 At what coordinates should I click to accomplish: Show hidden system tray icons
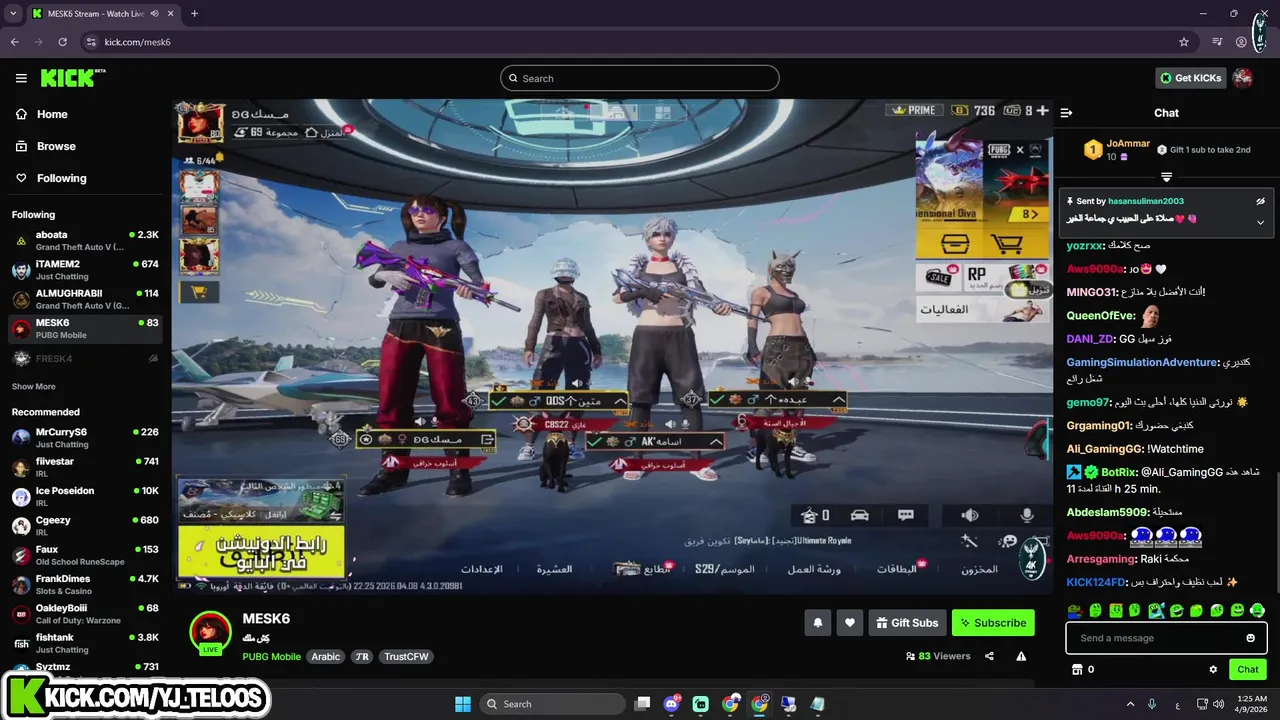pos(1130,704)
